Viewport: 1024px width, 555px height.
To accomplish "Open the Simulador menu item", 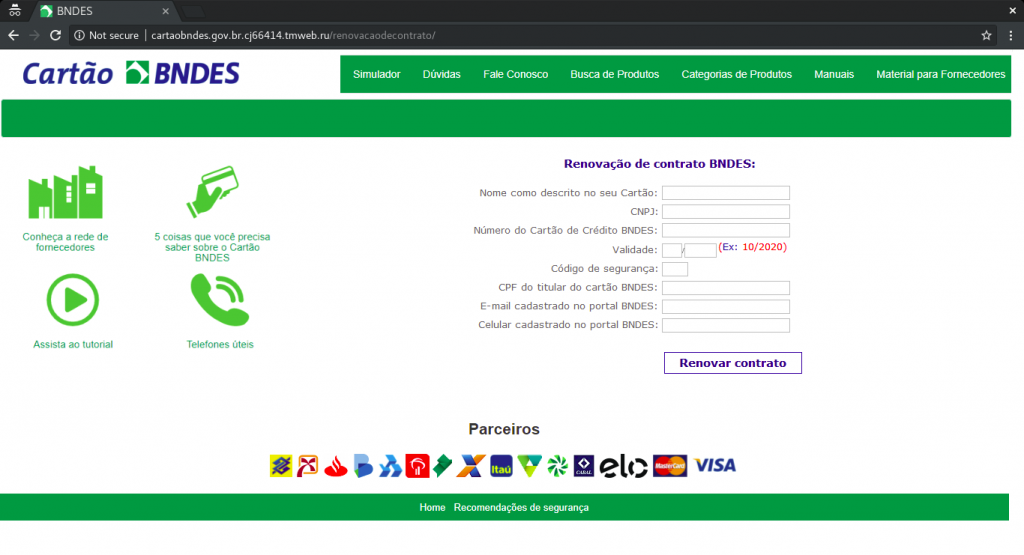I will (376, 74).
